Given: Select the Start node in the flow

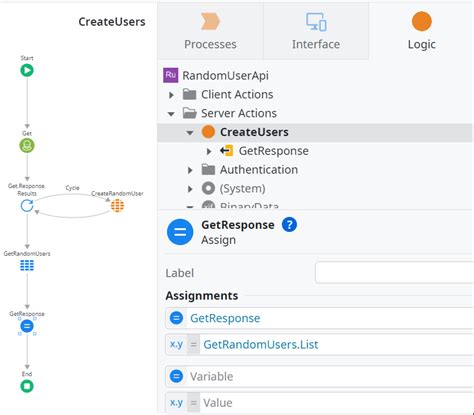Looking at the screenshot, I should [x=27, y=70].
